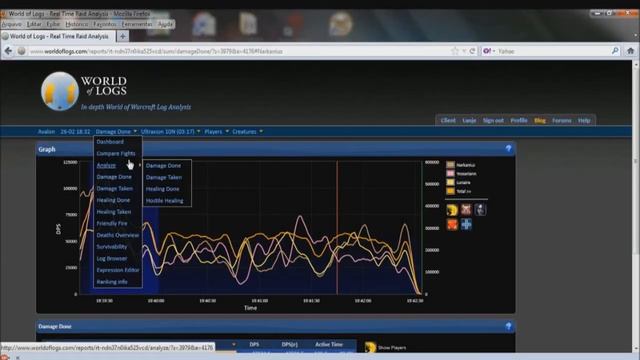Image resolution: width=640 pixels, height=360 pixels.
Task: Select Expression Editor from the dropdown list
Action: [118, 270]
